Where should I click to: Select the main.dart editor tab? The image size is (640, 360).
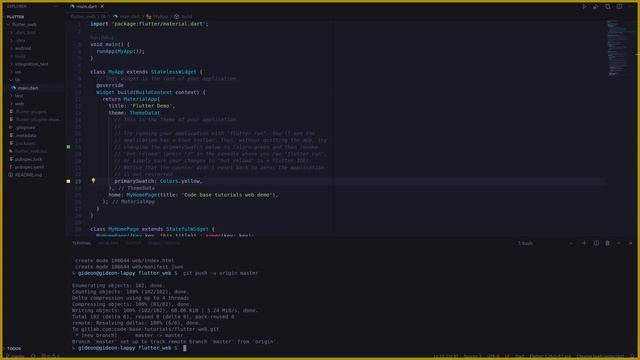(86, 7)
